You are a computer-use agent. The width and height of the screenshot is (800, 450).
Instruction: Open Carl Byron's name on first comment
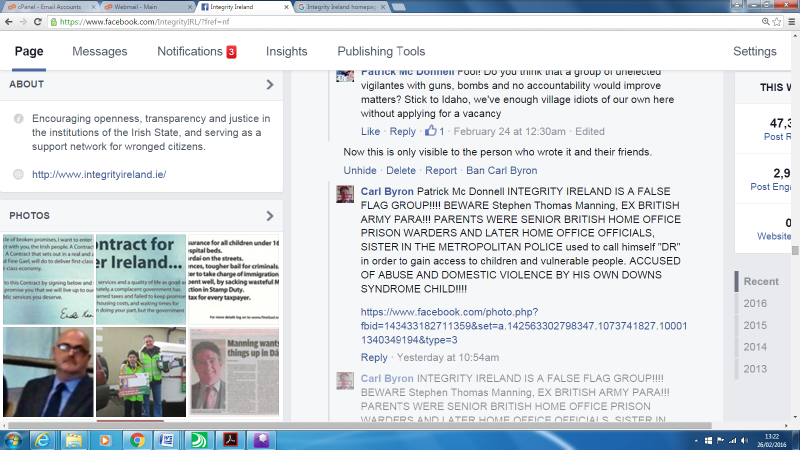387,191
